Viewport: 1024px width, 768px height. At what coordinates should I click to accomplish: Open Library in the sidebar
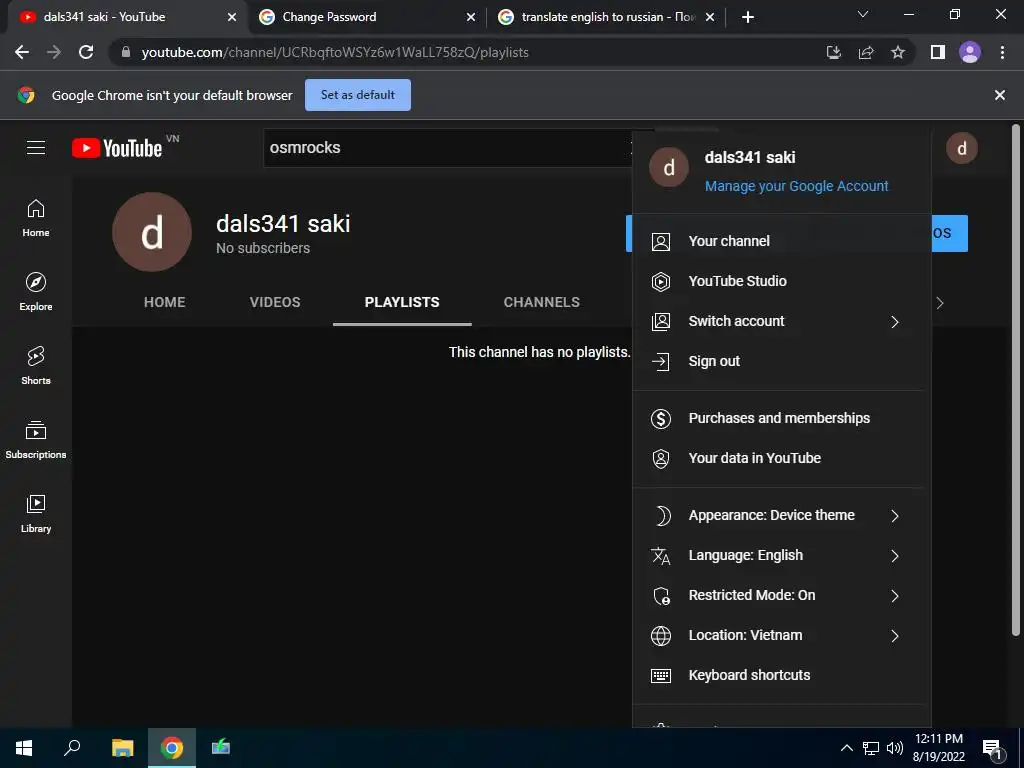tap(36, 514)
